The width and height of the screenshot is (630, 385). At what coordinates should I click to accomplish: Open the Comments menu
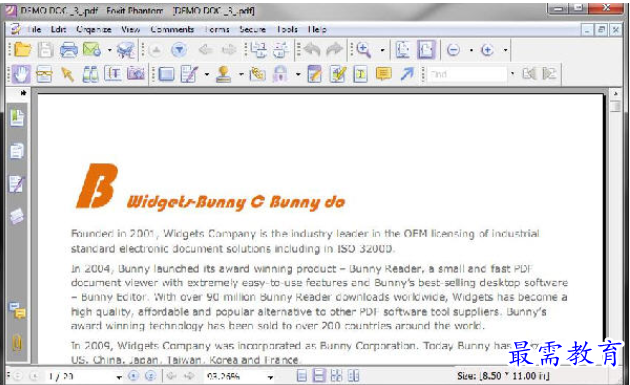[x=172, y=29]
